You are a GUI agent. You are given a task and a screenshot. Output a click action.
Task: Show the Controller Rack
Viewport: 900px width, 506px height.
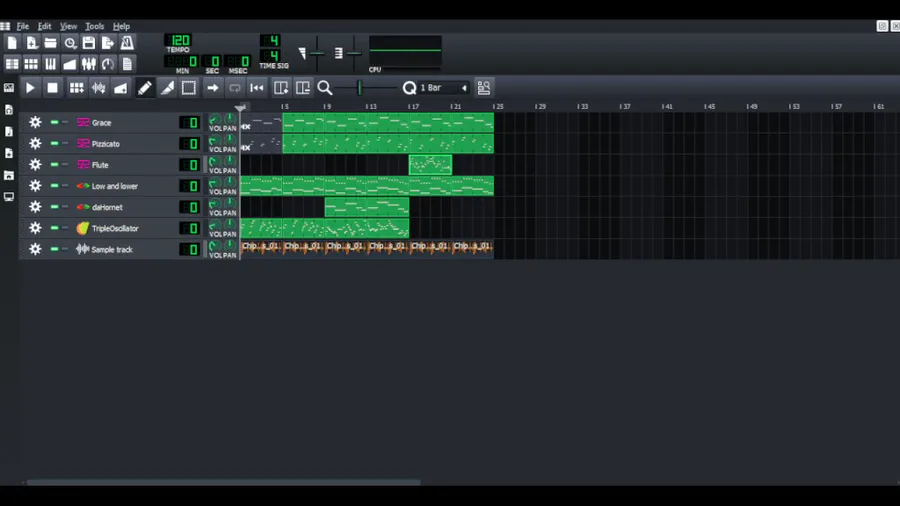(108, 64)
